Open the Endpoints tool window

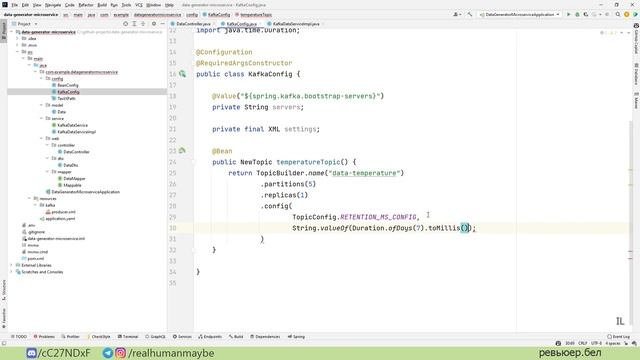click(x=210, y=337)
